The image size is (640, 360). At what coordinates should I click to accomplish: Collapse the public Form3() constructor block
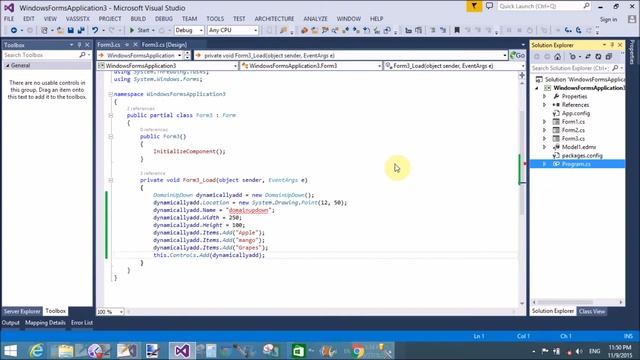tap(110, 136)
